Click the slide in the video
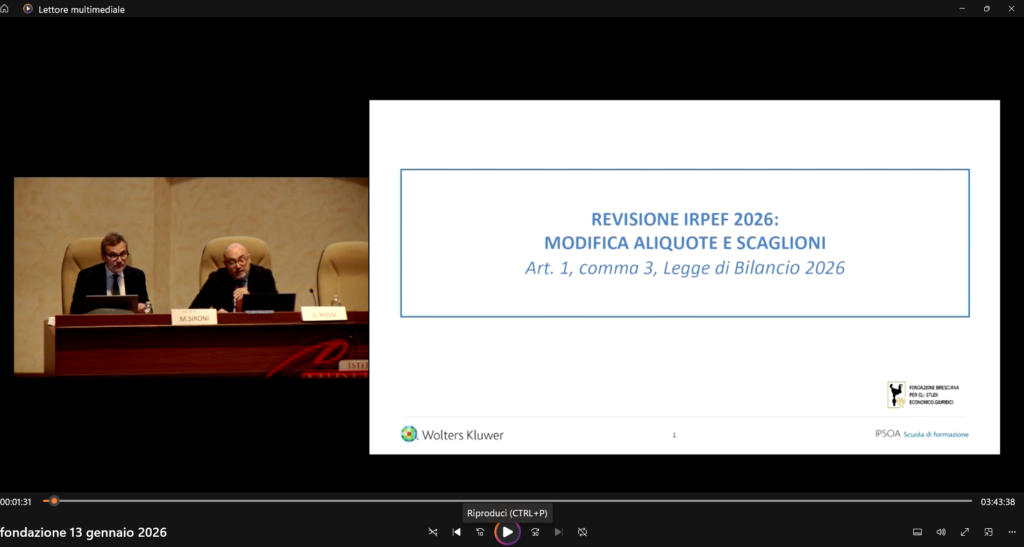1024x547 pixels. [684, 277]
